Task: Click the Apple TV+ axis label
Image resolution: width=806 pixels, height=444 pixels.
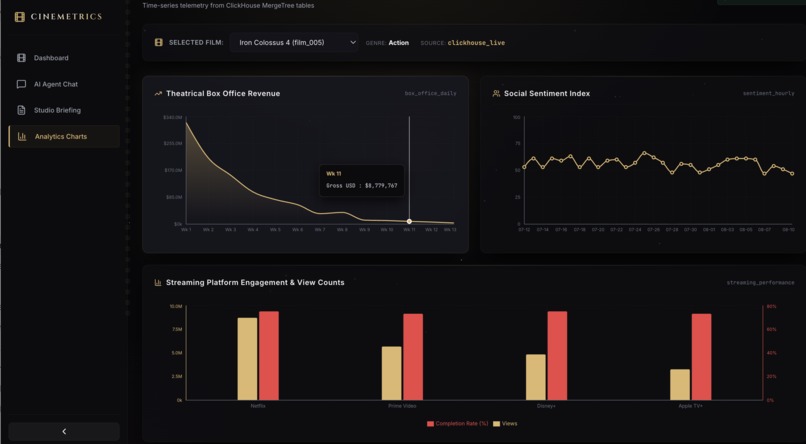Action: pyautogui.click(x=690, y=406)
